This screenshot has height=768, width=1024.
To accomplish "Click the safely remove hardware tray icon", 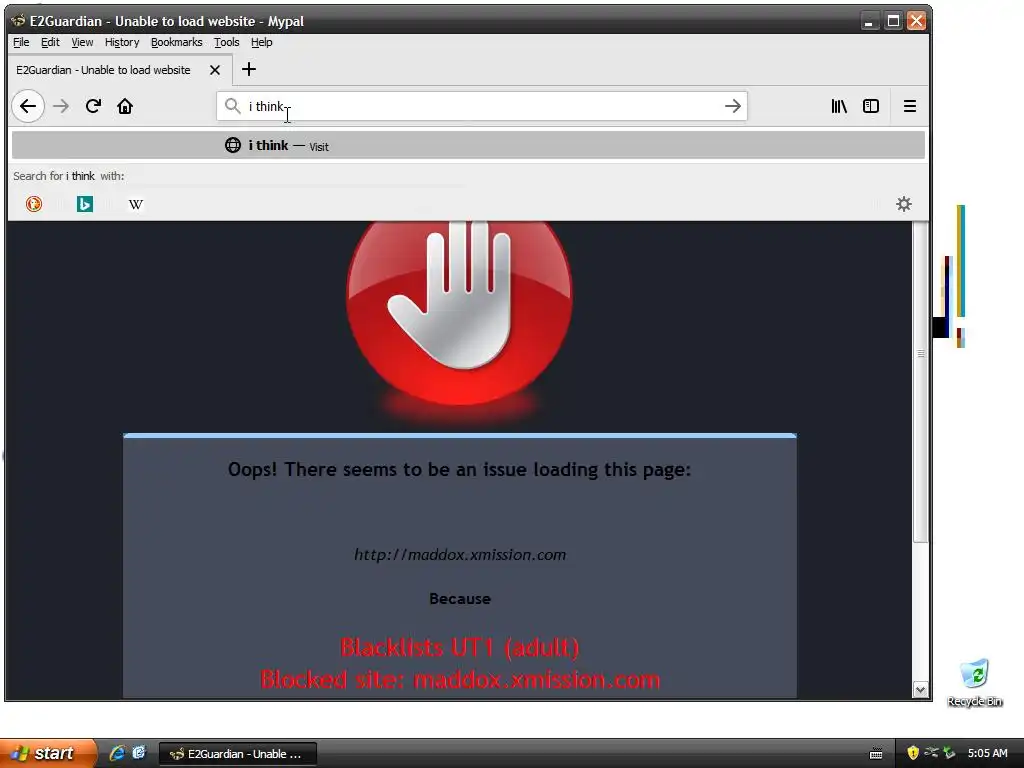I will 949,753.
